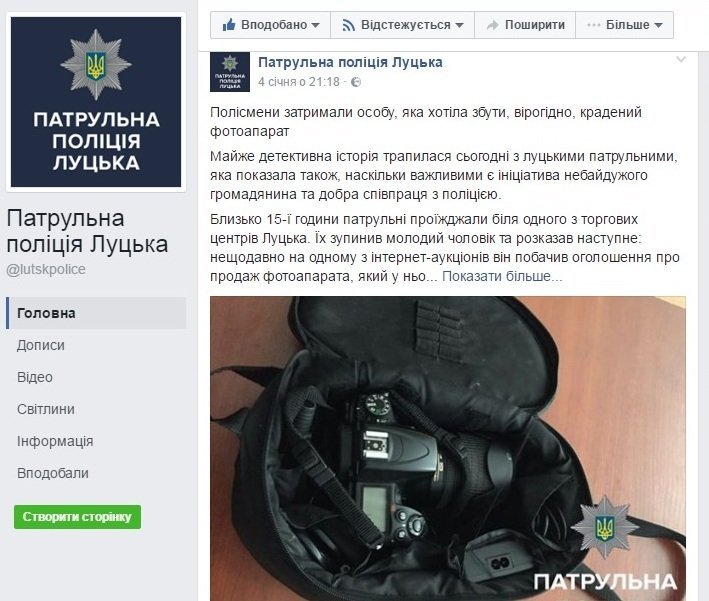The width and height of the screenshot is (709, 601).
Task: Open the camera bag photo in the post
Action: [x=448, y=449]
